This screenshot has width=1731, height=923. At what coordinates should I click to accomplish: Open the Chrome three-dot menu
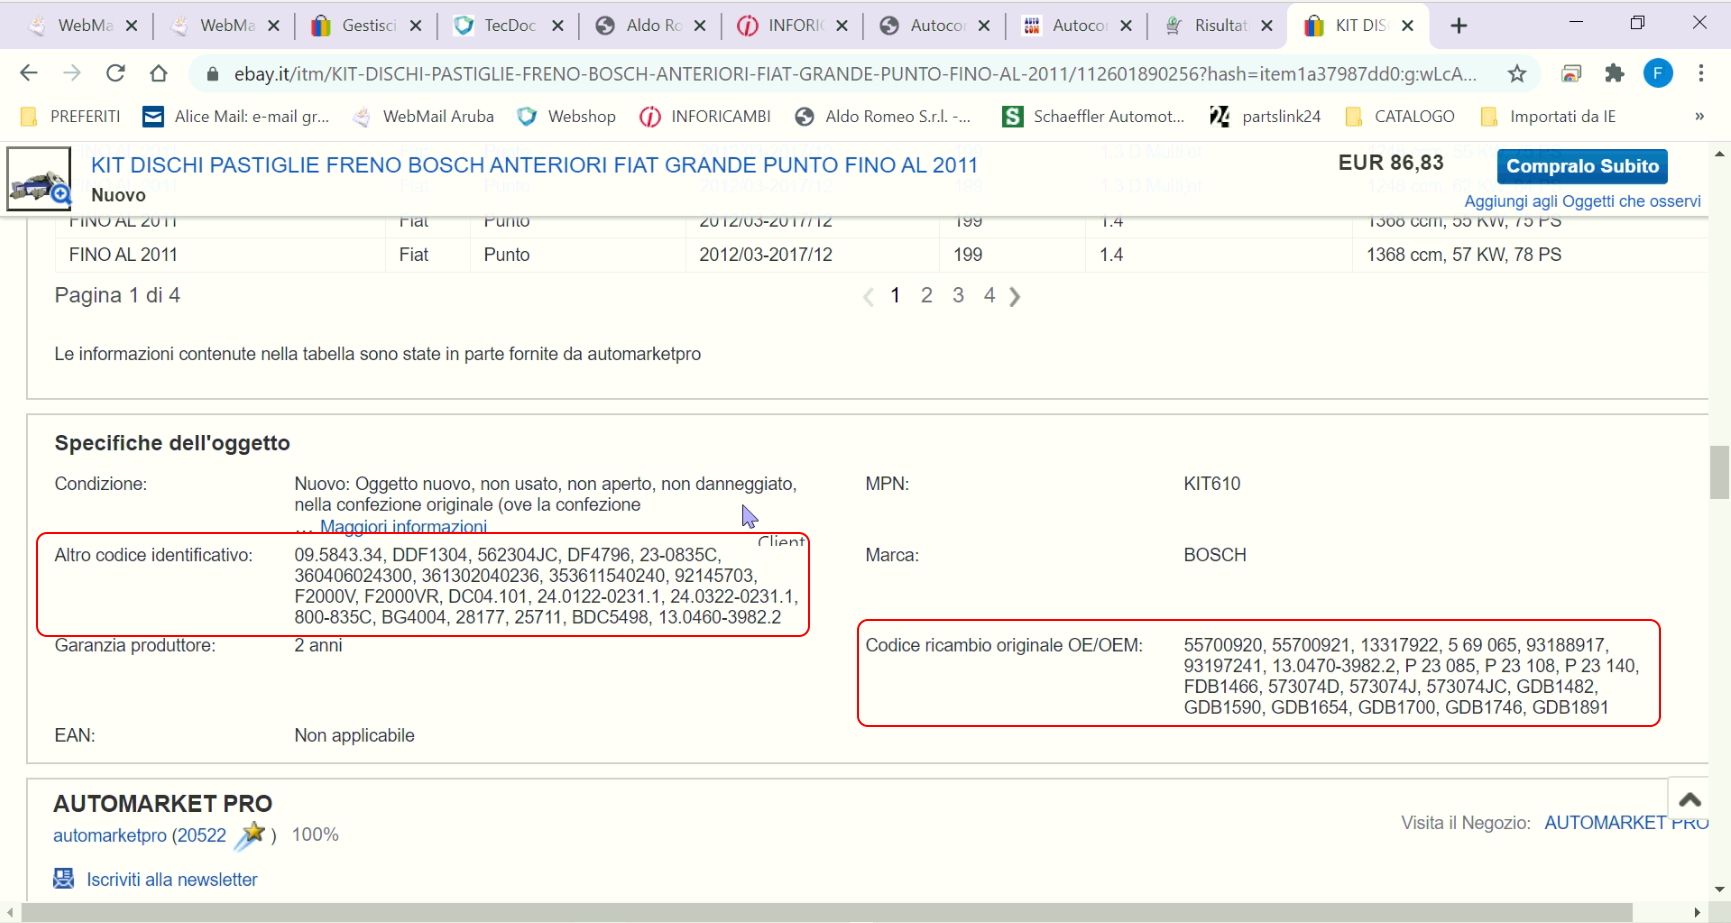(x=1701, y=73)
